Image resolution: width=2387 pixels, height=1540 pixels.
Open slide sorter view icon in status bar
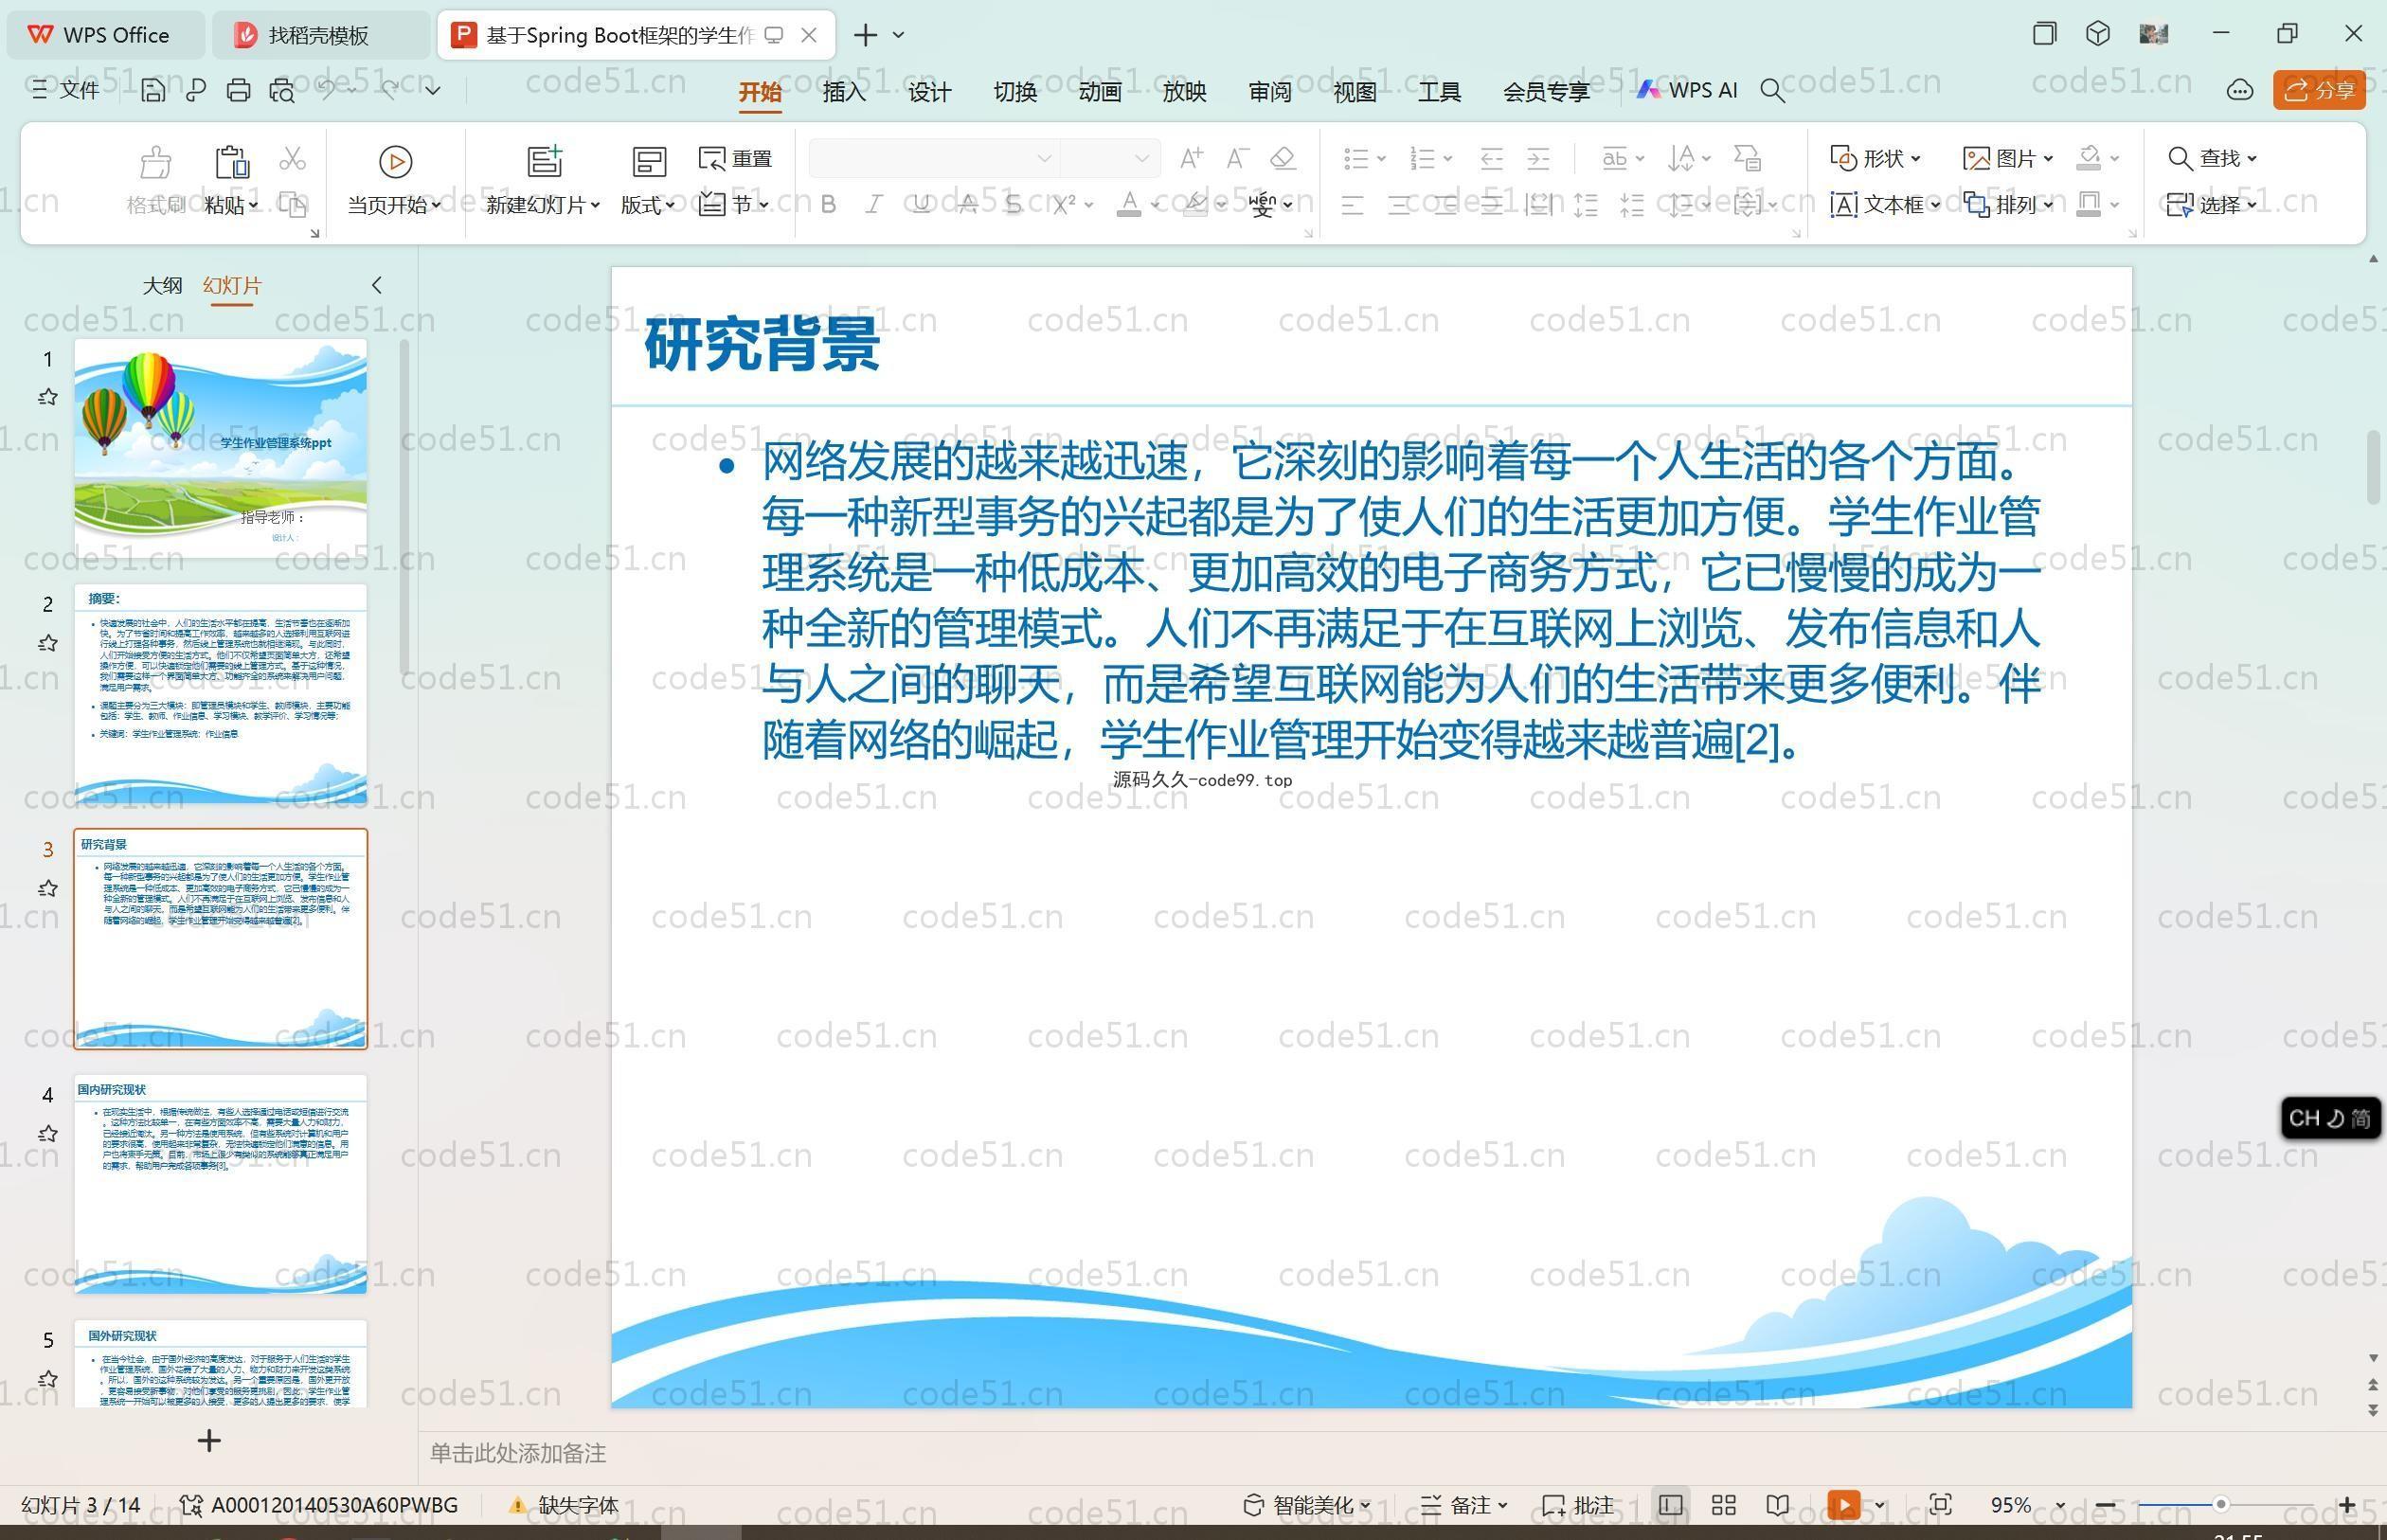1723,1504
